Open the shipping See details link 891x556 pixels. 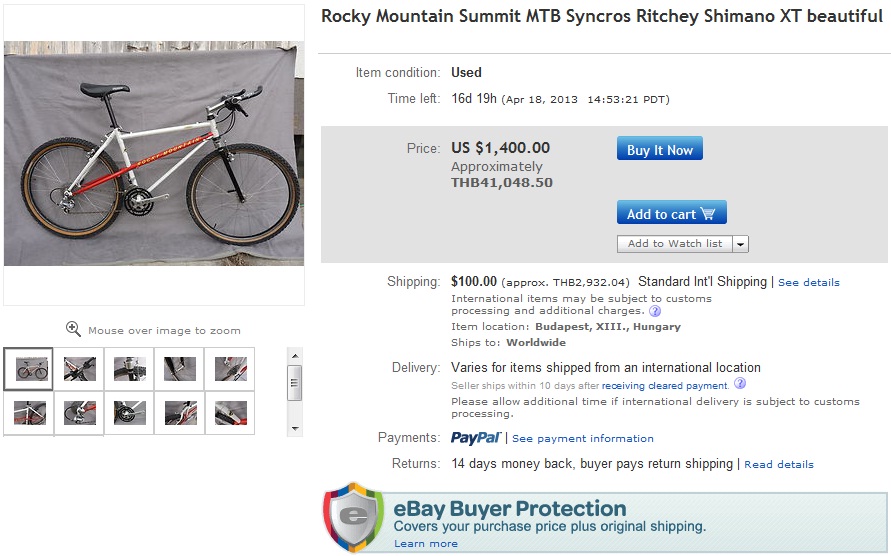[x=808, y=283]
